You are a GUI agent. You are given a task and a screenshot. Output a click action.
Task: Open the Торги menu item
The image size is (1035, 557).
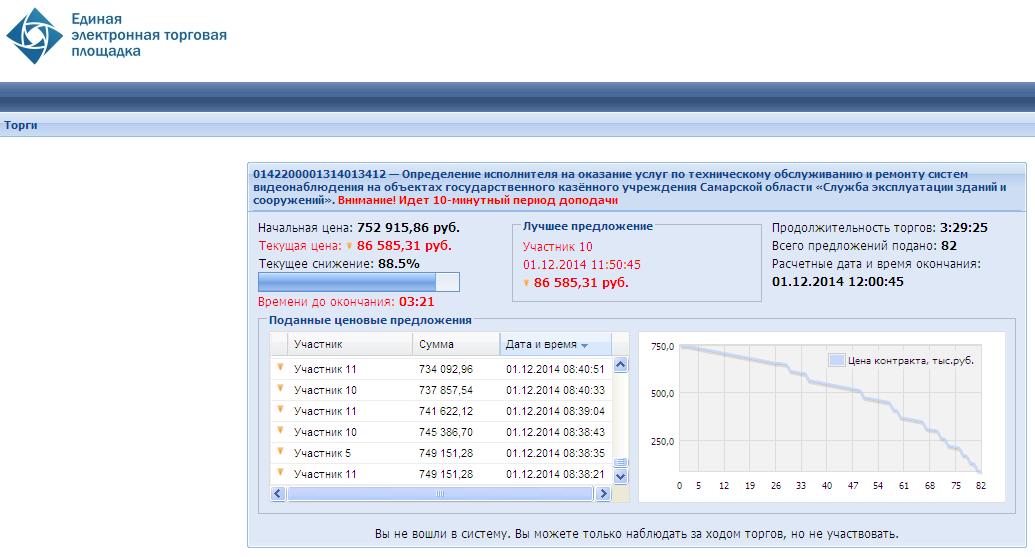coord(20,126)
